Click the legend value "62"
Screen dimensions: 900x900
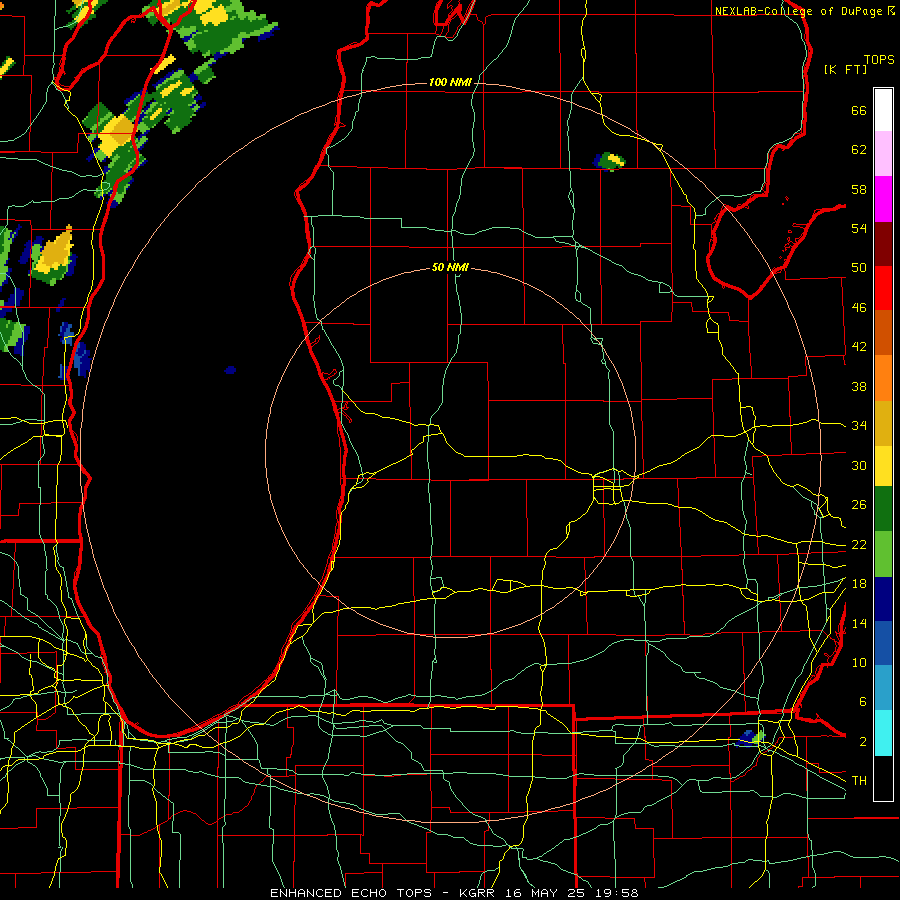click(859, 150)
